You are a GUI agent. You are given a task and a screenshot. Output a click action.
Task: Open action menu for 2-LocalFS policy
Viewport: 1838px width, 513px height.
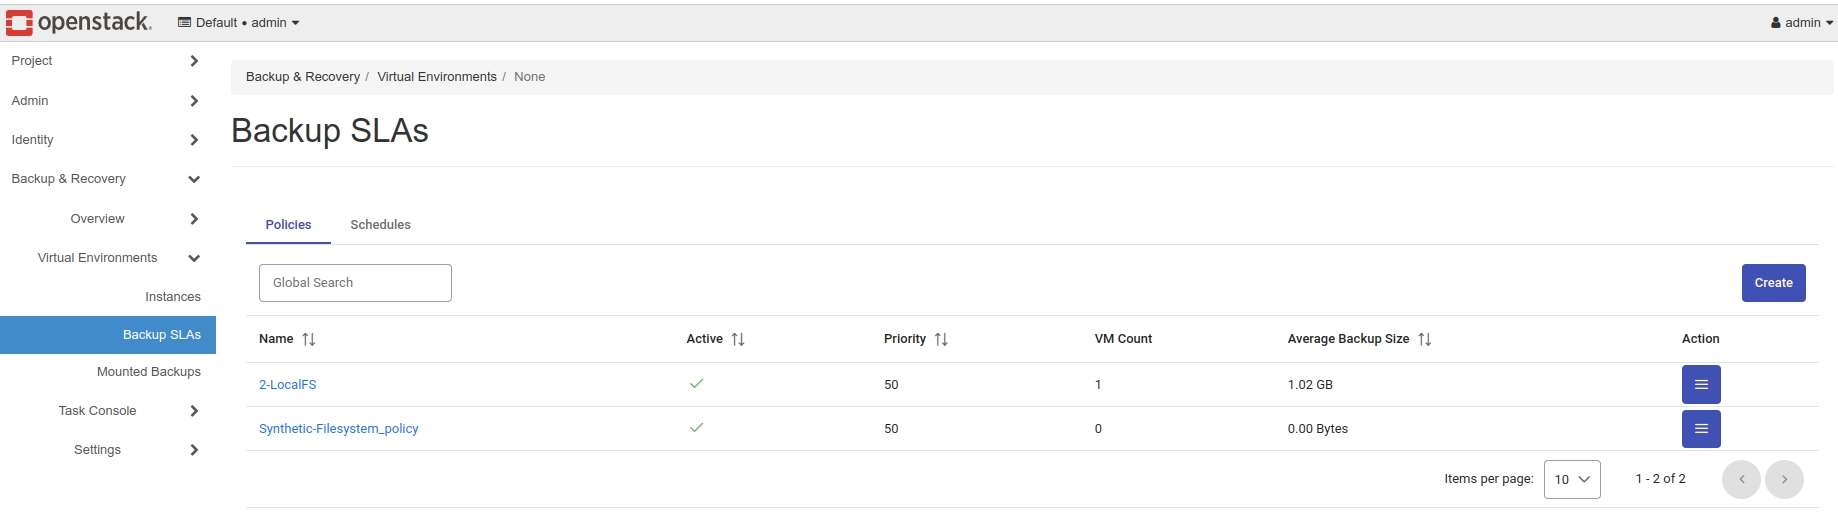point(1700,385)
